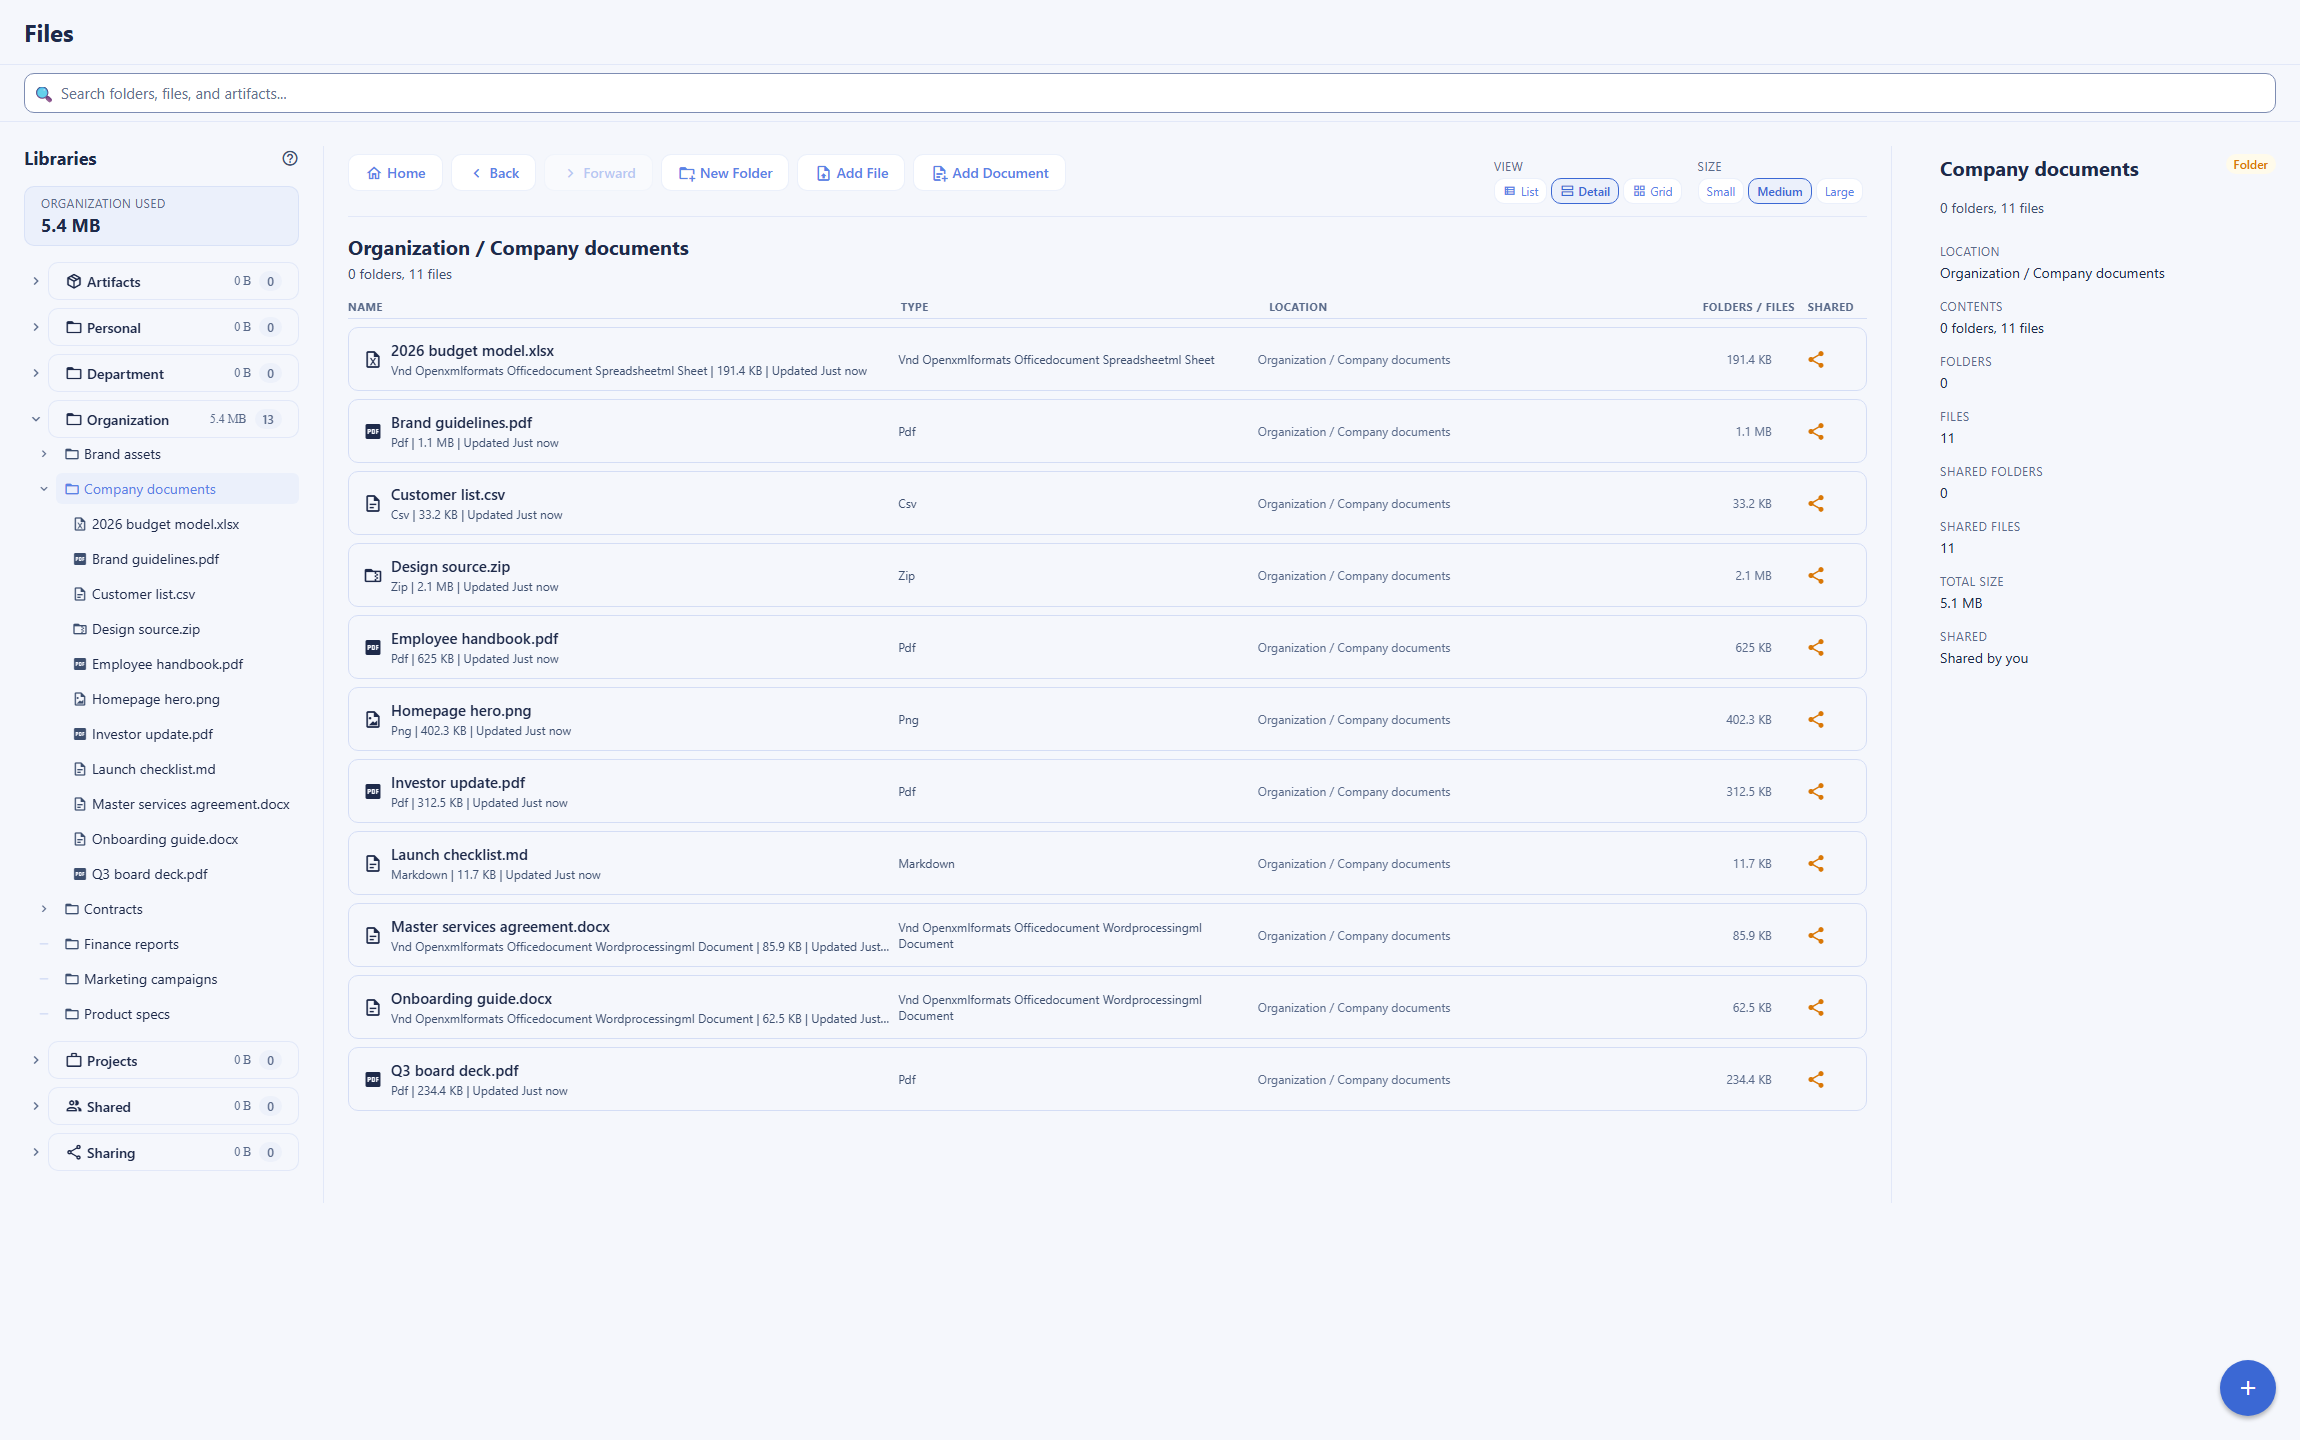Image resolution: width=2300 pixels, height=1440 pixels.
Task: Click the Back button
Action: (494, 173)
